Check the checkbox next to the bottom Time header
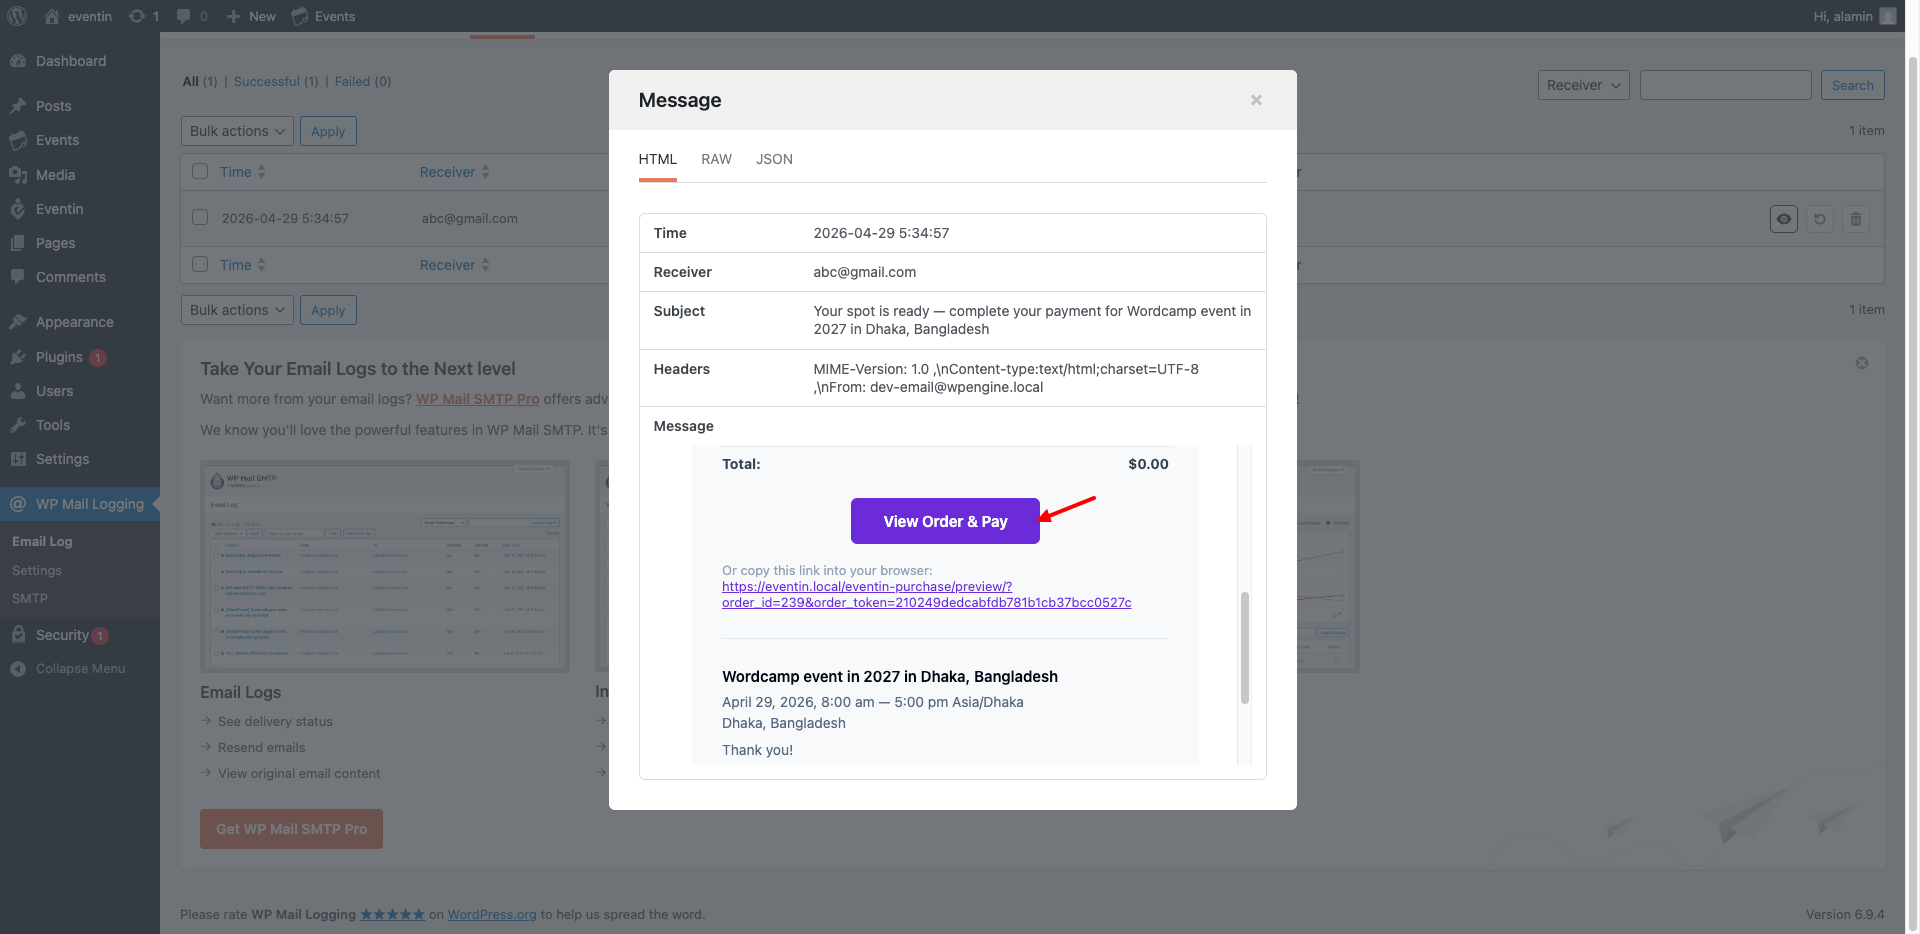This screenshot has height=934, width=1920. click(x=199, y=264)
